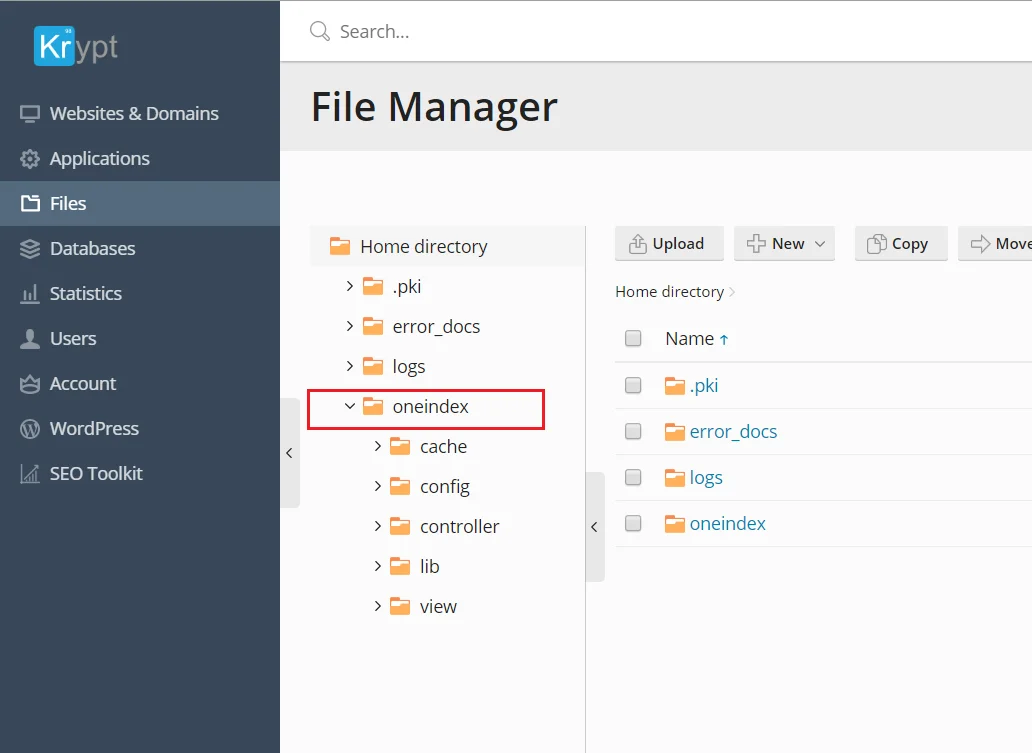The image size is (1032, 753).
Task: Open the SEO Toolkit section
Action: pos(140,473)
